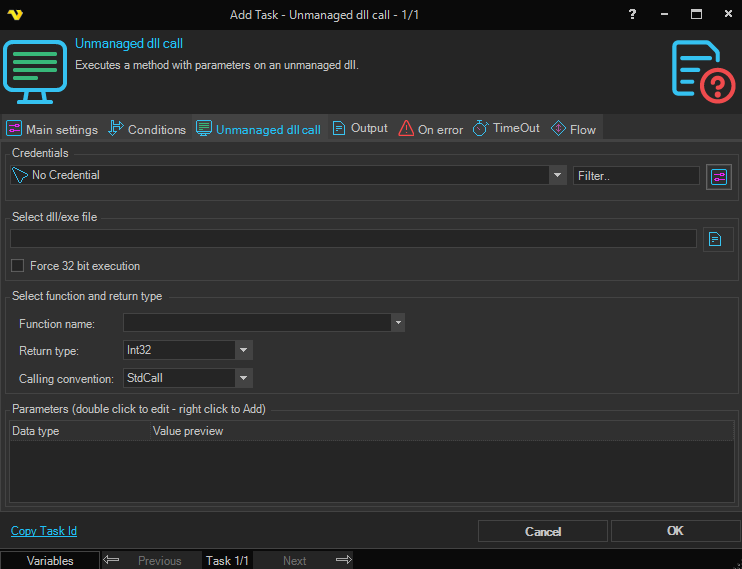The width and height of the screenshot is (742, 569).
Task: Click the Variables button at bottom
Action: (50, 560)
